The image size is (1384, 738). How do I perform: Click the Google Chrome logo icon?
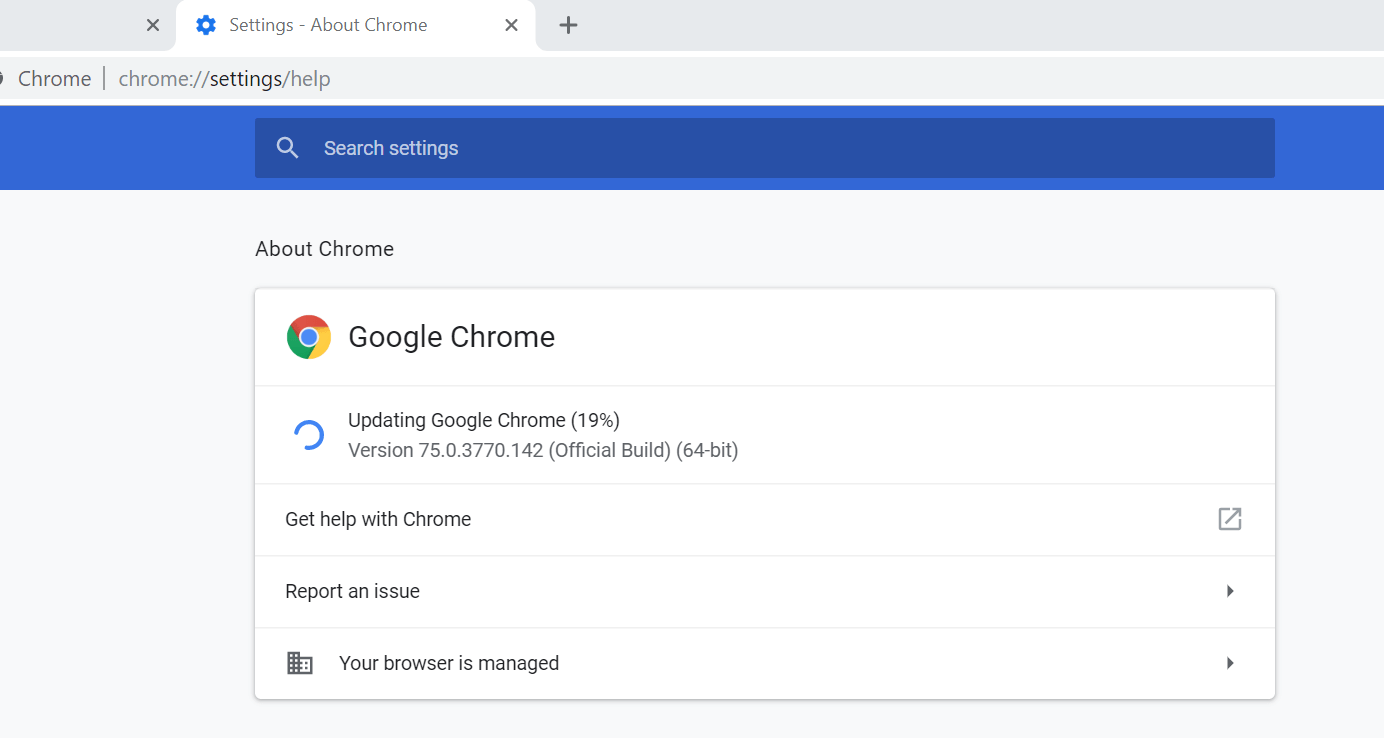pyautogui.click(x=309, y=337)
